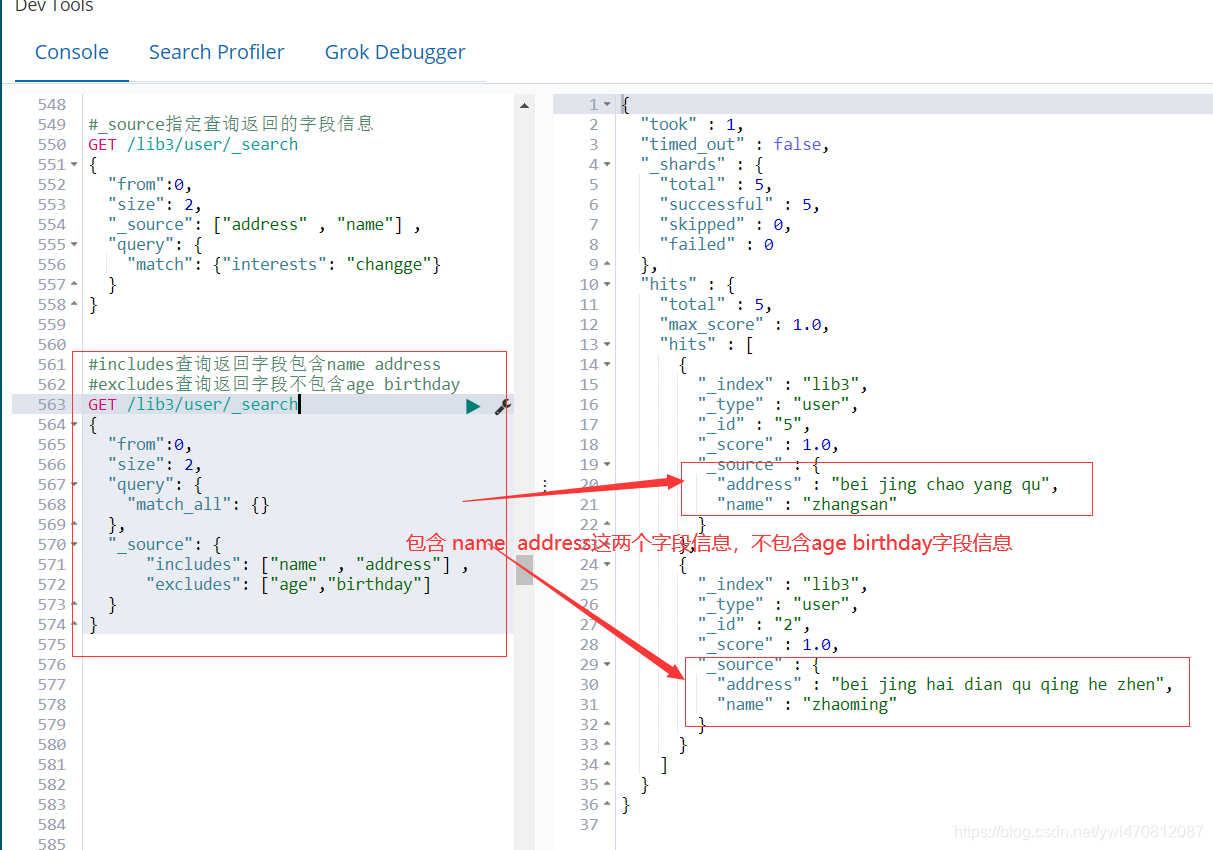Run the request at line 563 with the green play icon
Screen dimensions: 1213x850
click(473, 406)
